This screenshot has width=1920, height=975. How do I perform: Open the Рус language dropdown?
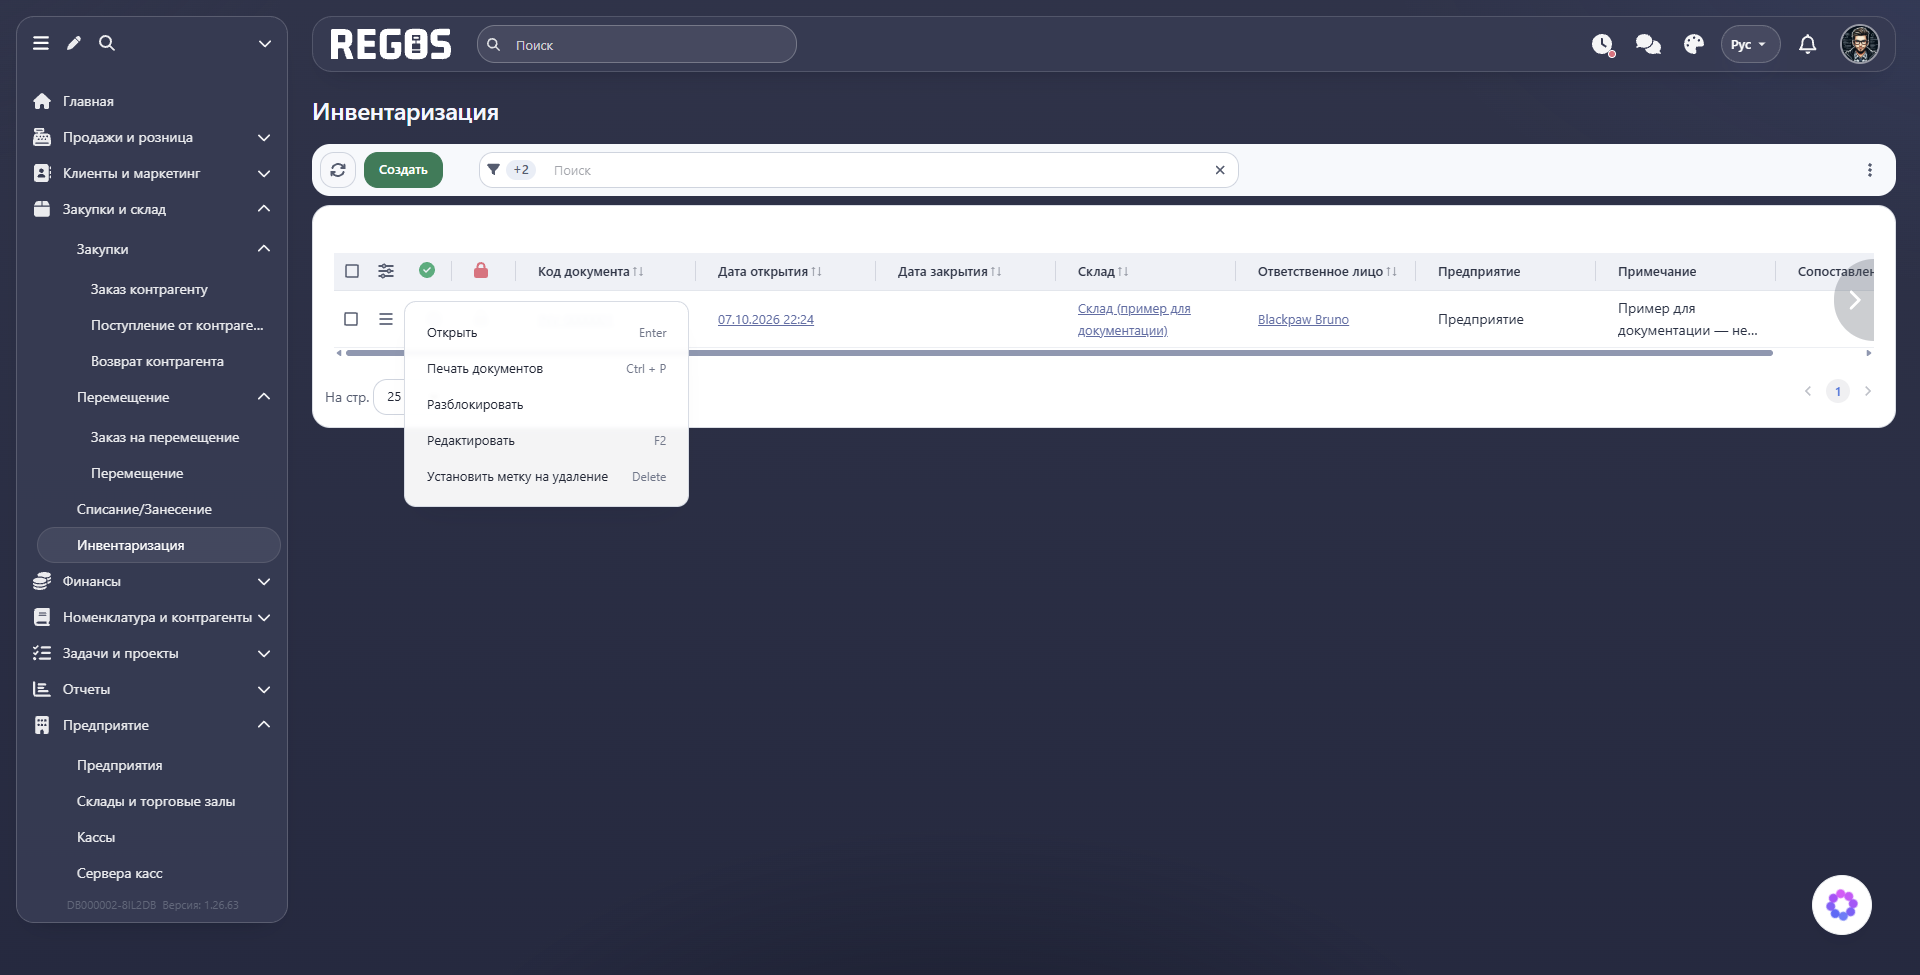point(1750,45)
